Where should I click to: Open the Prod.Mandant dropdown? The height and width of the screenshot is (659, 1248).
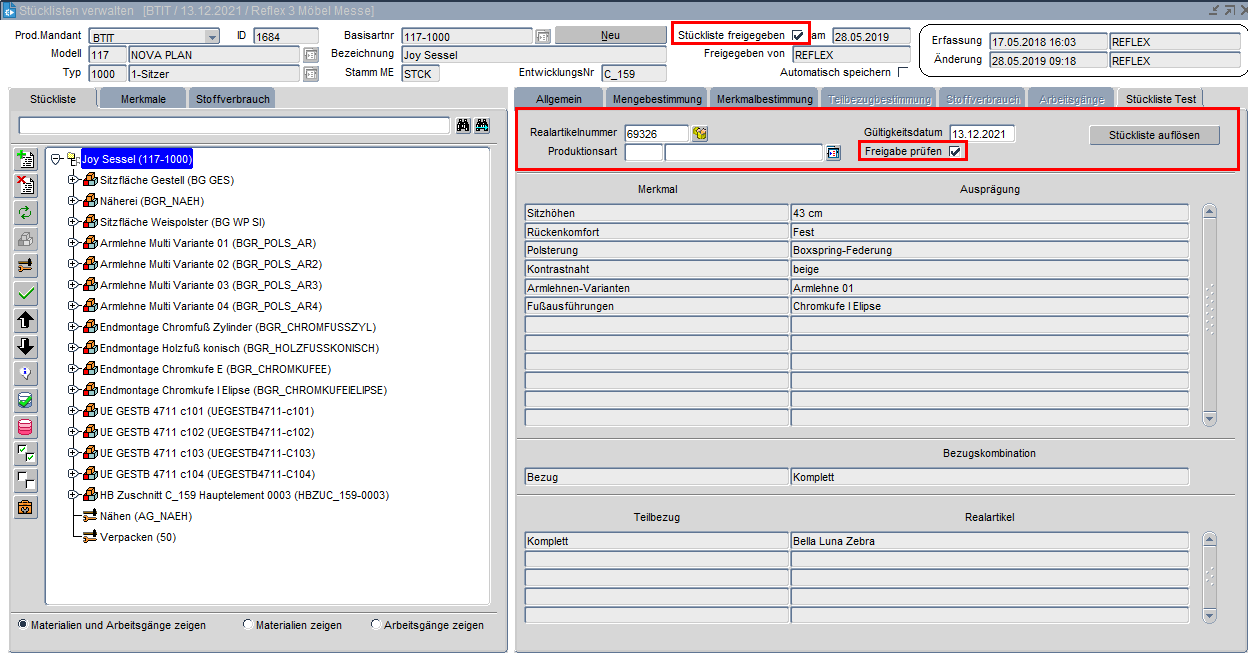[x=211, y=37]
